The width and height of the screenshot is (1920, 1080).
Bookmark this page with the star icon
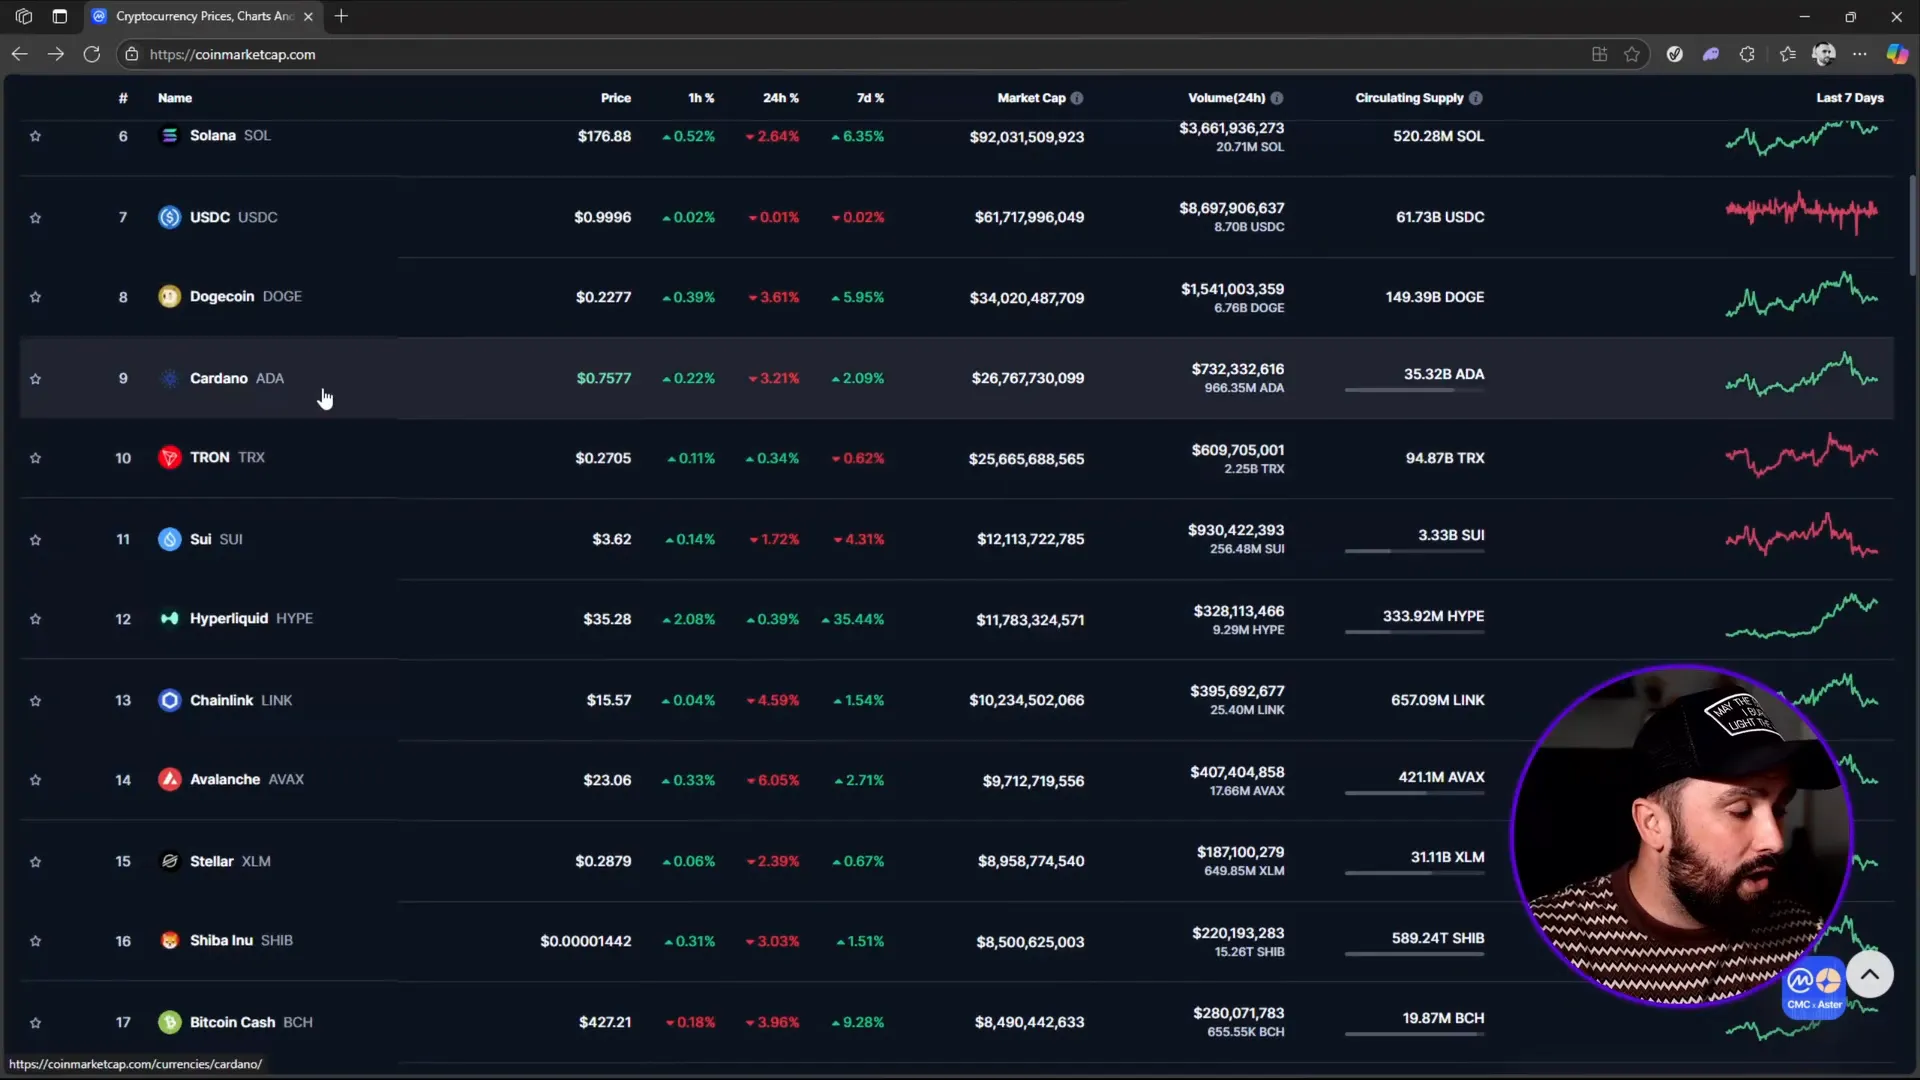click(1632, 54)
